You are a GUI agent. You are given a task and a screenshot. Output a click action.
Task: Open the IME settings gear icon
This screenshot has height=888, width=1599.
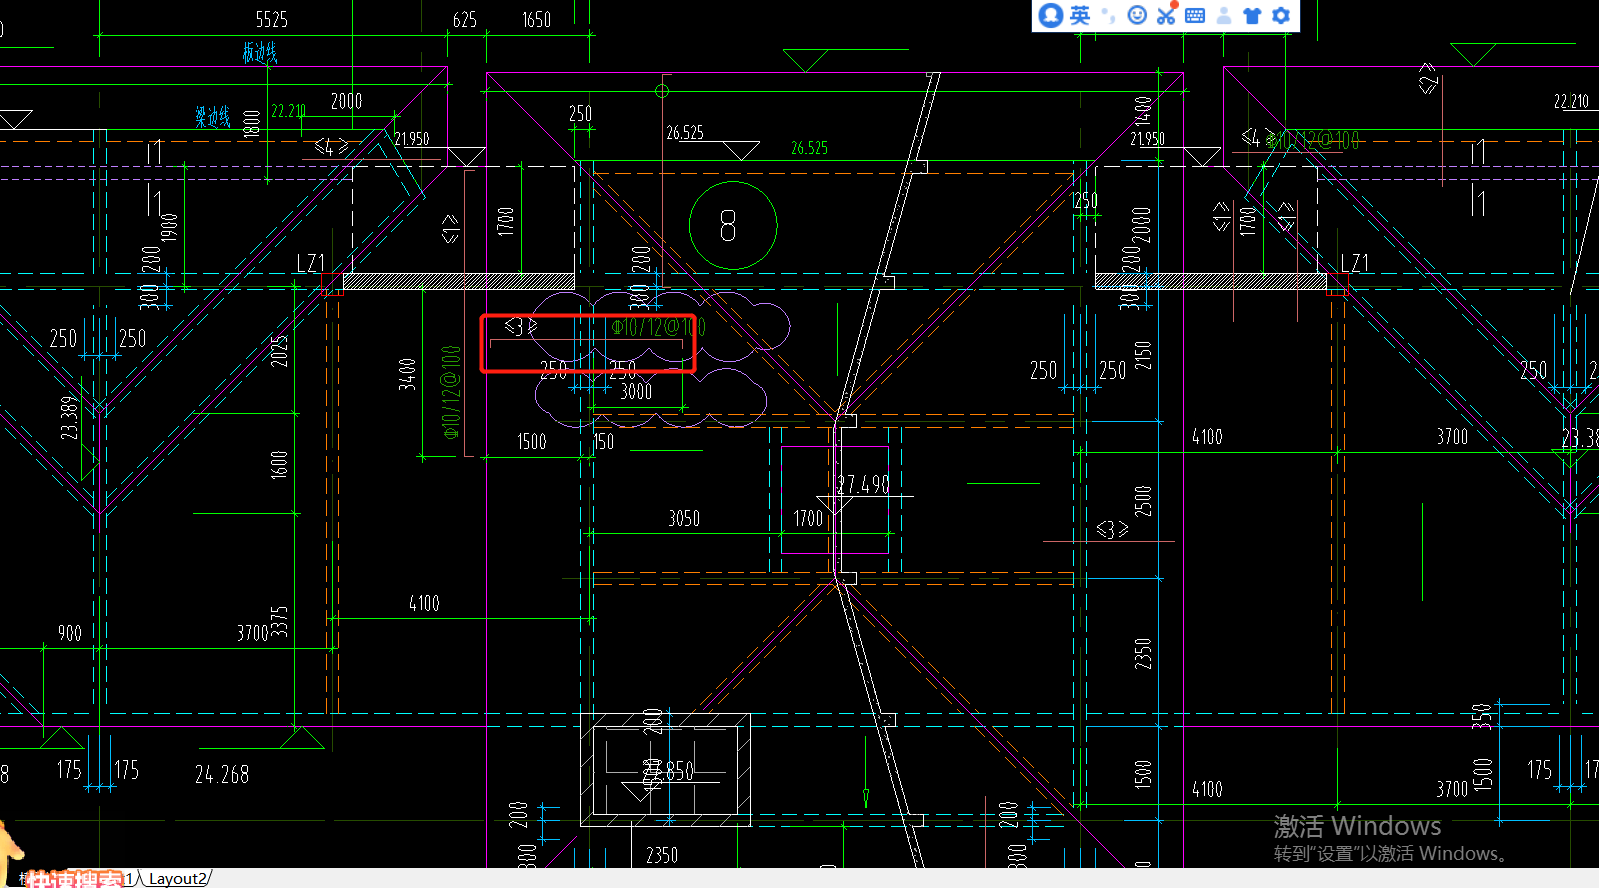click(x=1281, y=15)
